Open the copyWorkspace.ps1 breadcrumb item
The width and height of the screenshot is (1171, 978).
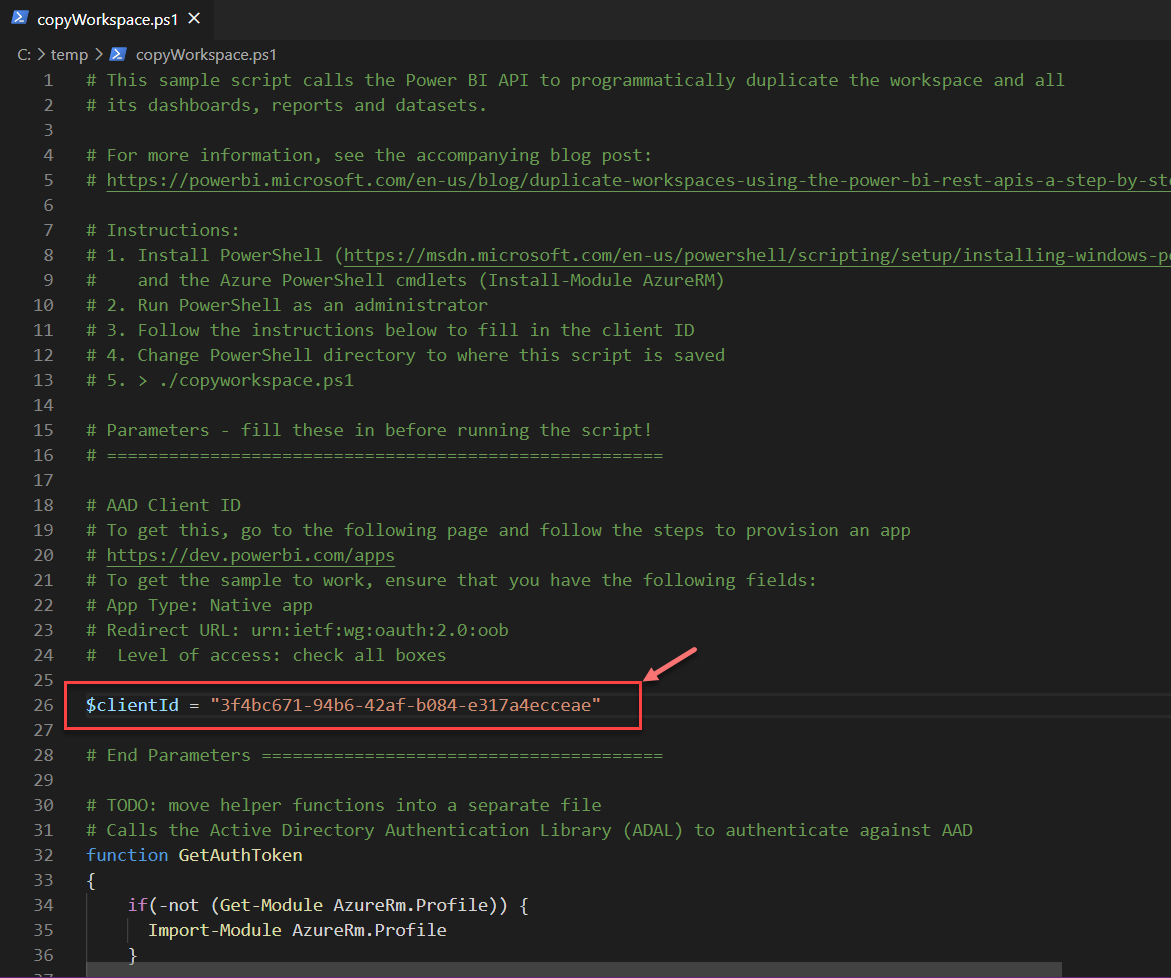pos(206,54)
